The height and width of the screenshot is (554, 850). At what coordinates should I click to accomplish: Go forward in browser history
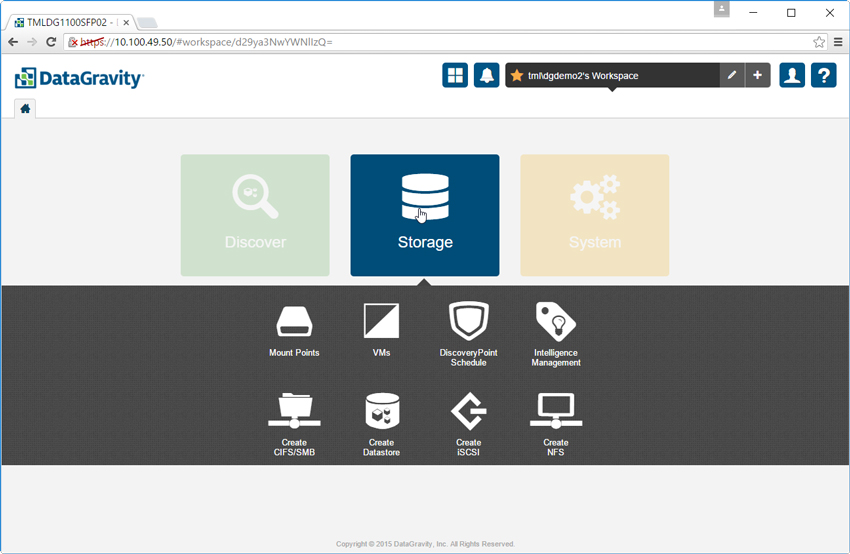click(32, 42)
